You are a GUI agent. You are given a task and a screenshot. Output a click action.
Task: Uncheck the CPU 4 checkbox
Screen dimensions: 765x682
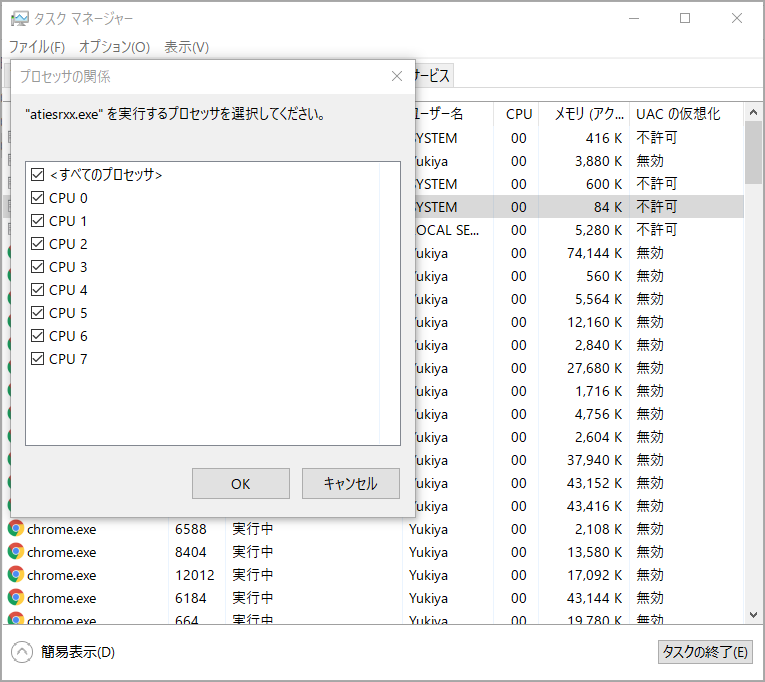point(38,290)
